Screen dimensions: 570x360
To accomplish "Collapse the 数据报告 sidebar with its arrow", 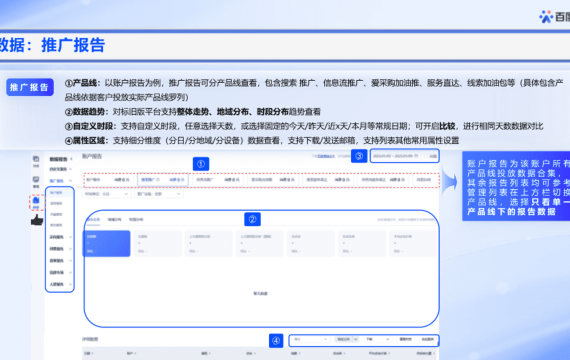I will click(71, 159).
